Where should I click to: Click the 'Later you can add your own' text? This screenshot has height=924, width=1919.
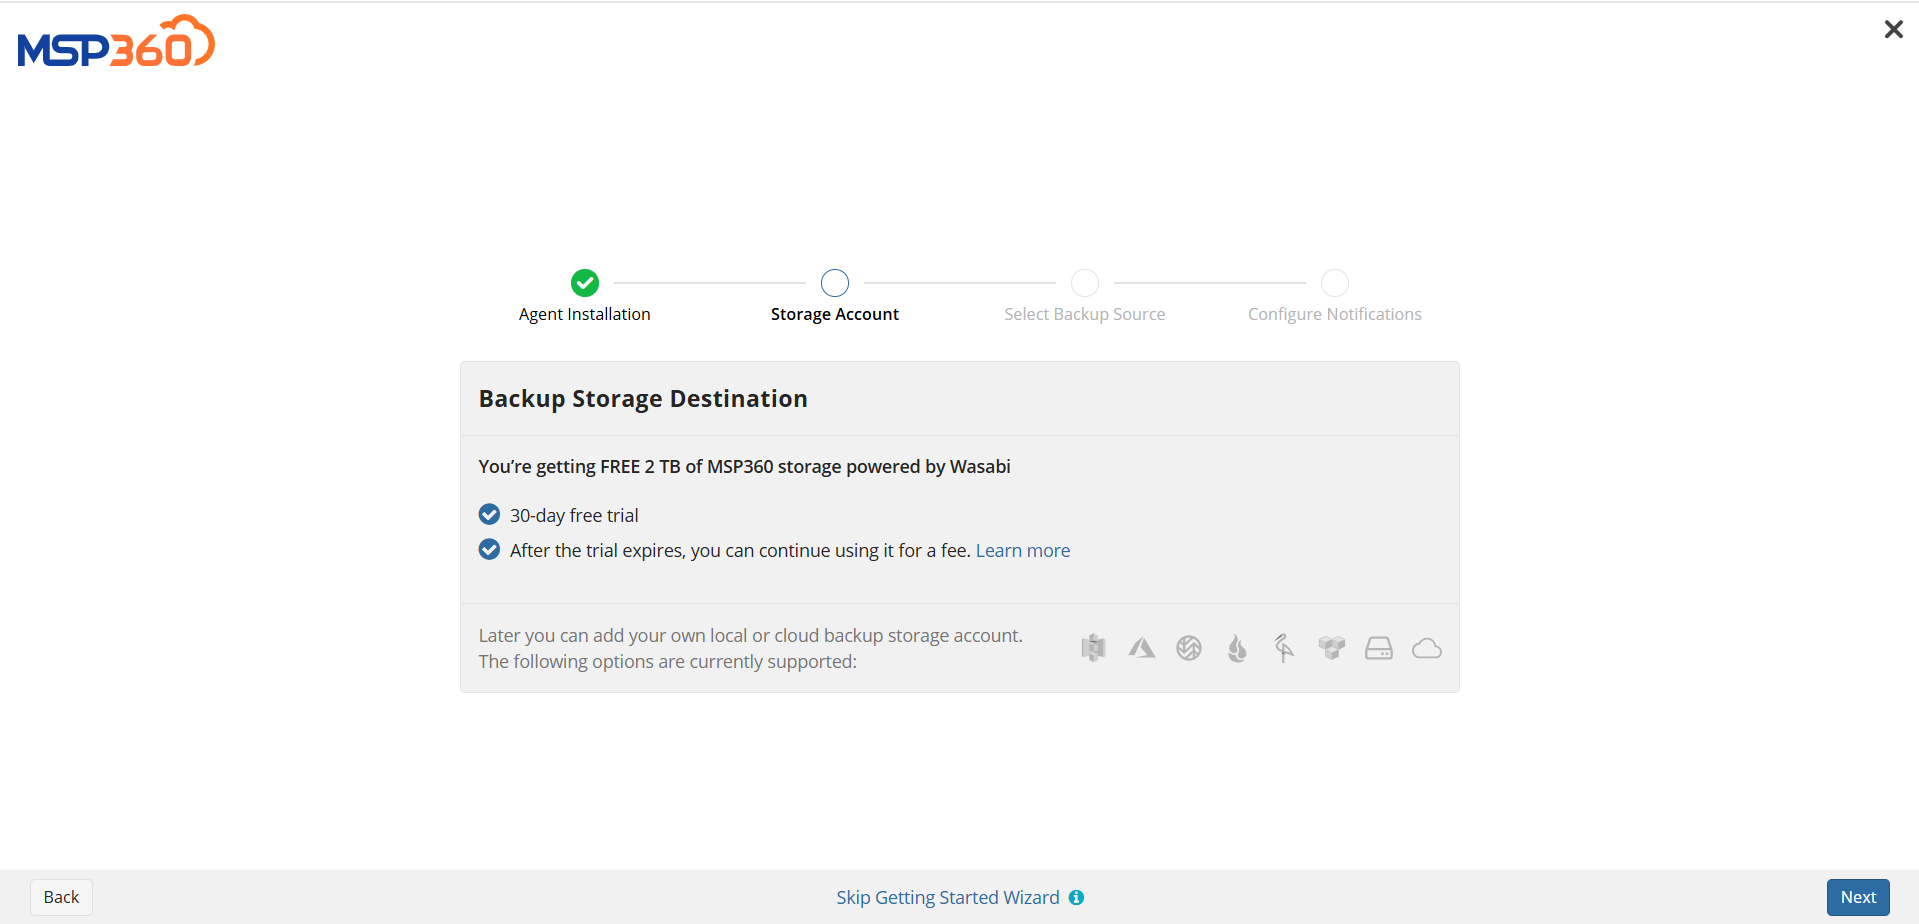click(x=751, y=635)
